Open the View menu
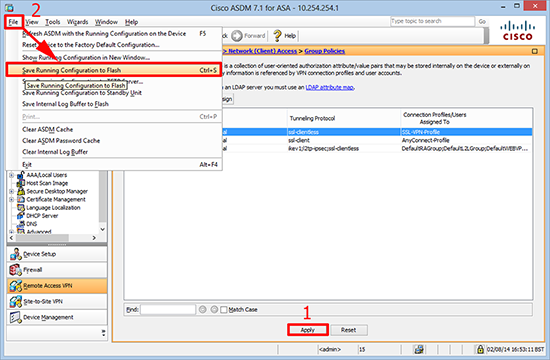 click(x=32, y=22)
